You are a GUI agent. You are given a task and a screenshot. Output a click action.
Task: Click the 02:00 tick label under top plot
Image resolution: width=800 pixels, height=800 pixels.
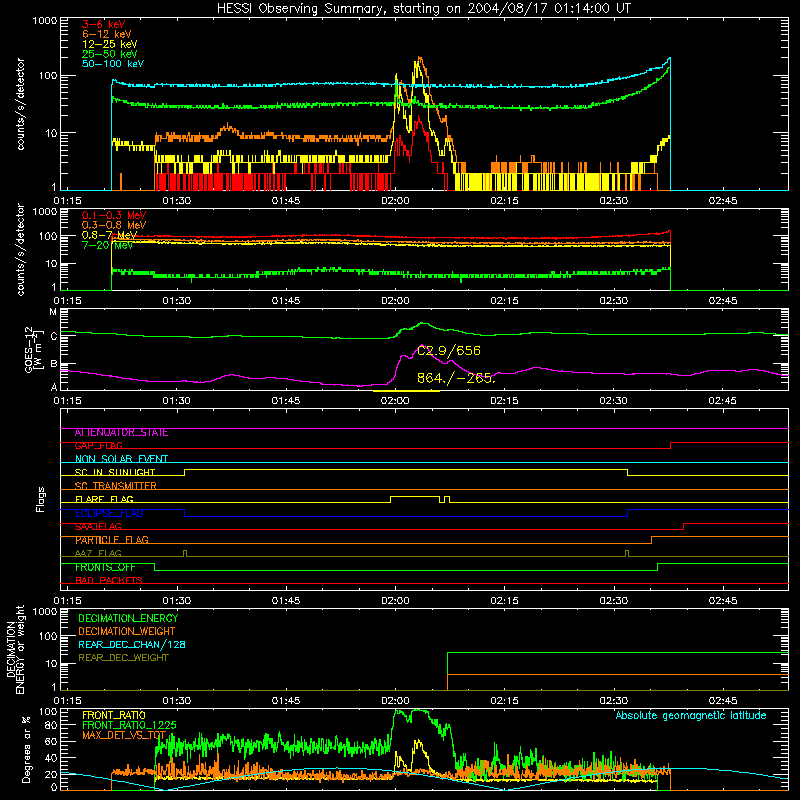pyautogui.click(x=395, y=201)
